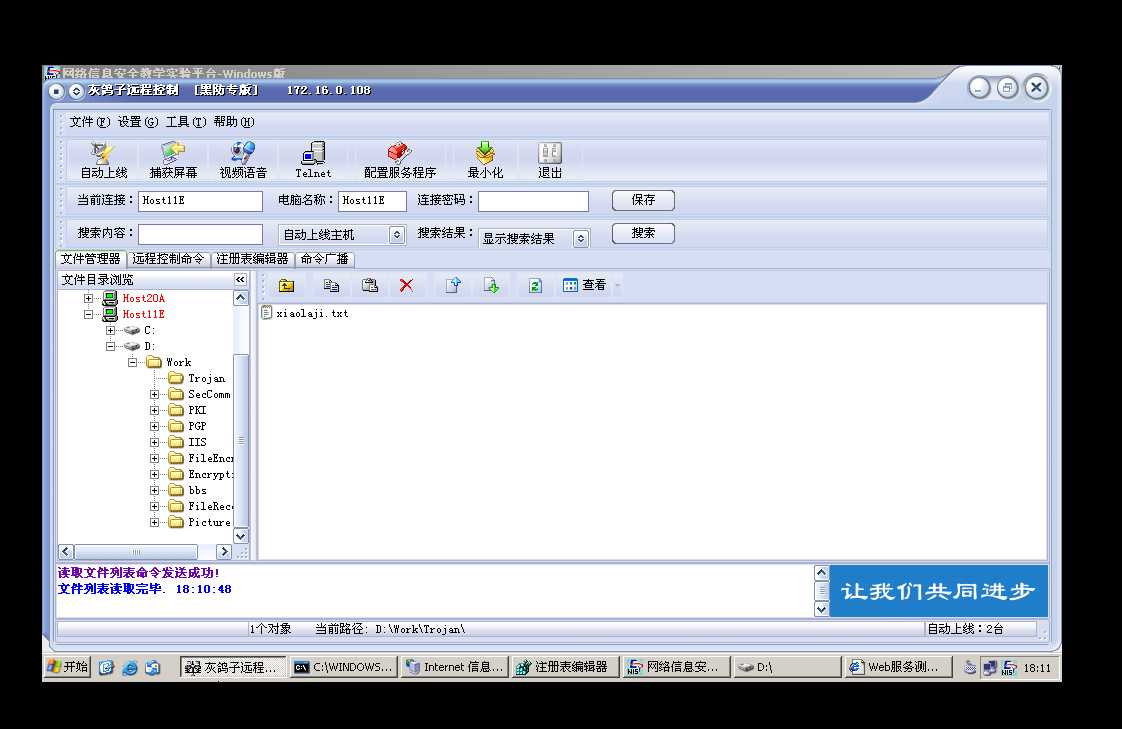Collapse the 文件目录浏览 panel
The height and width of the screenshot is (729, 1122).
[240, 280]
